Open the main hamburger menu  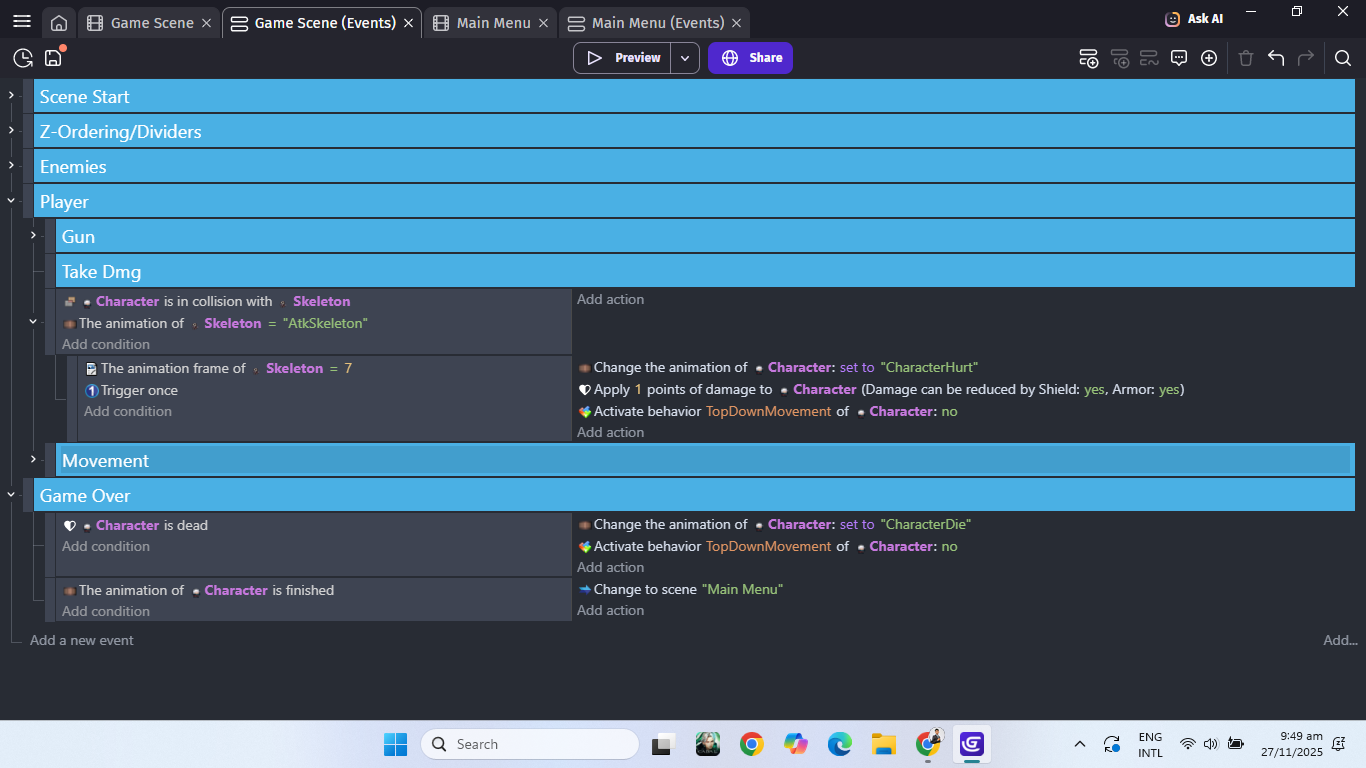point(22,22)
